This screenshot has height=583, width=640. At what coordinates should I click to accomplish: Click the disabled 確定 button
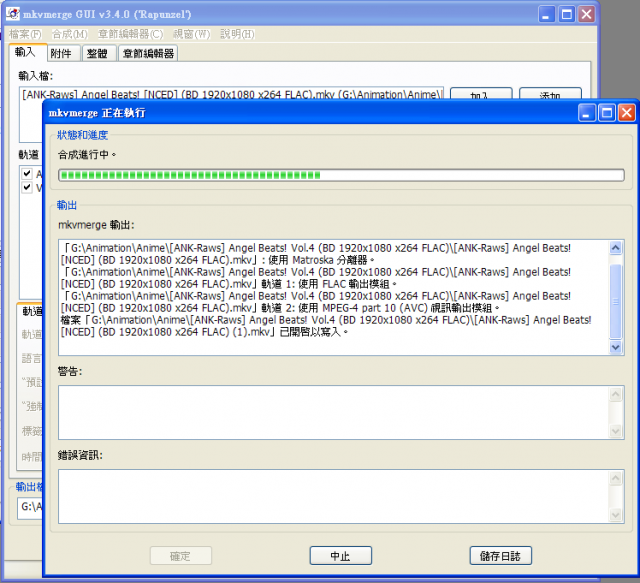point(181,556)
